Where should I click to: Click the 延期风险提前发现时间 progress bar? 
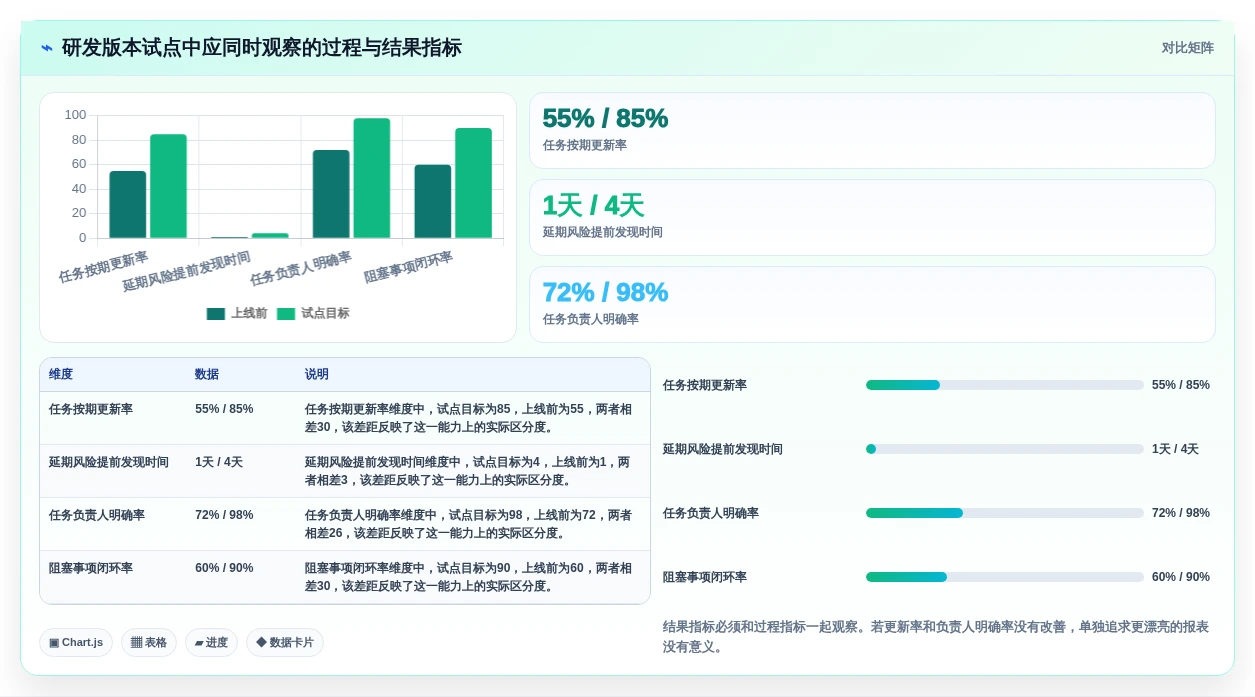1005,449
